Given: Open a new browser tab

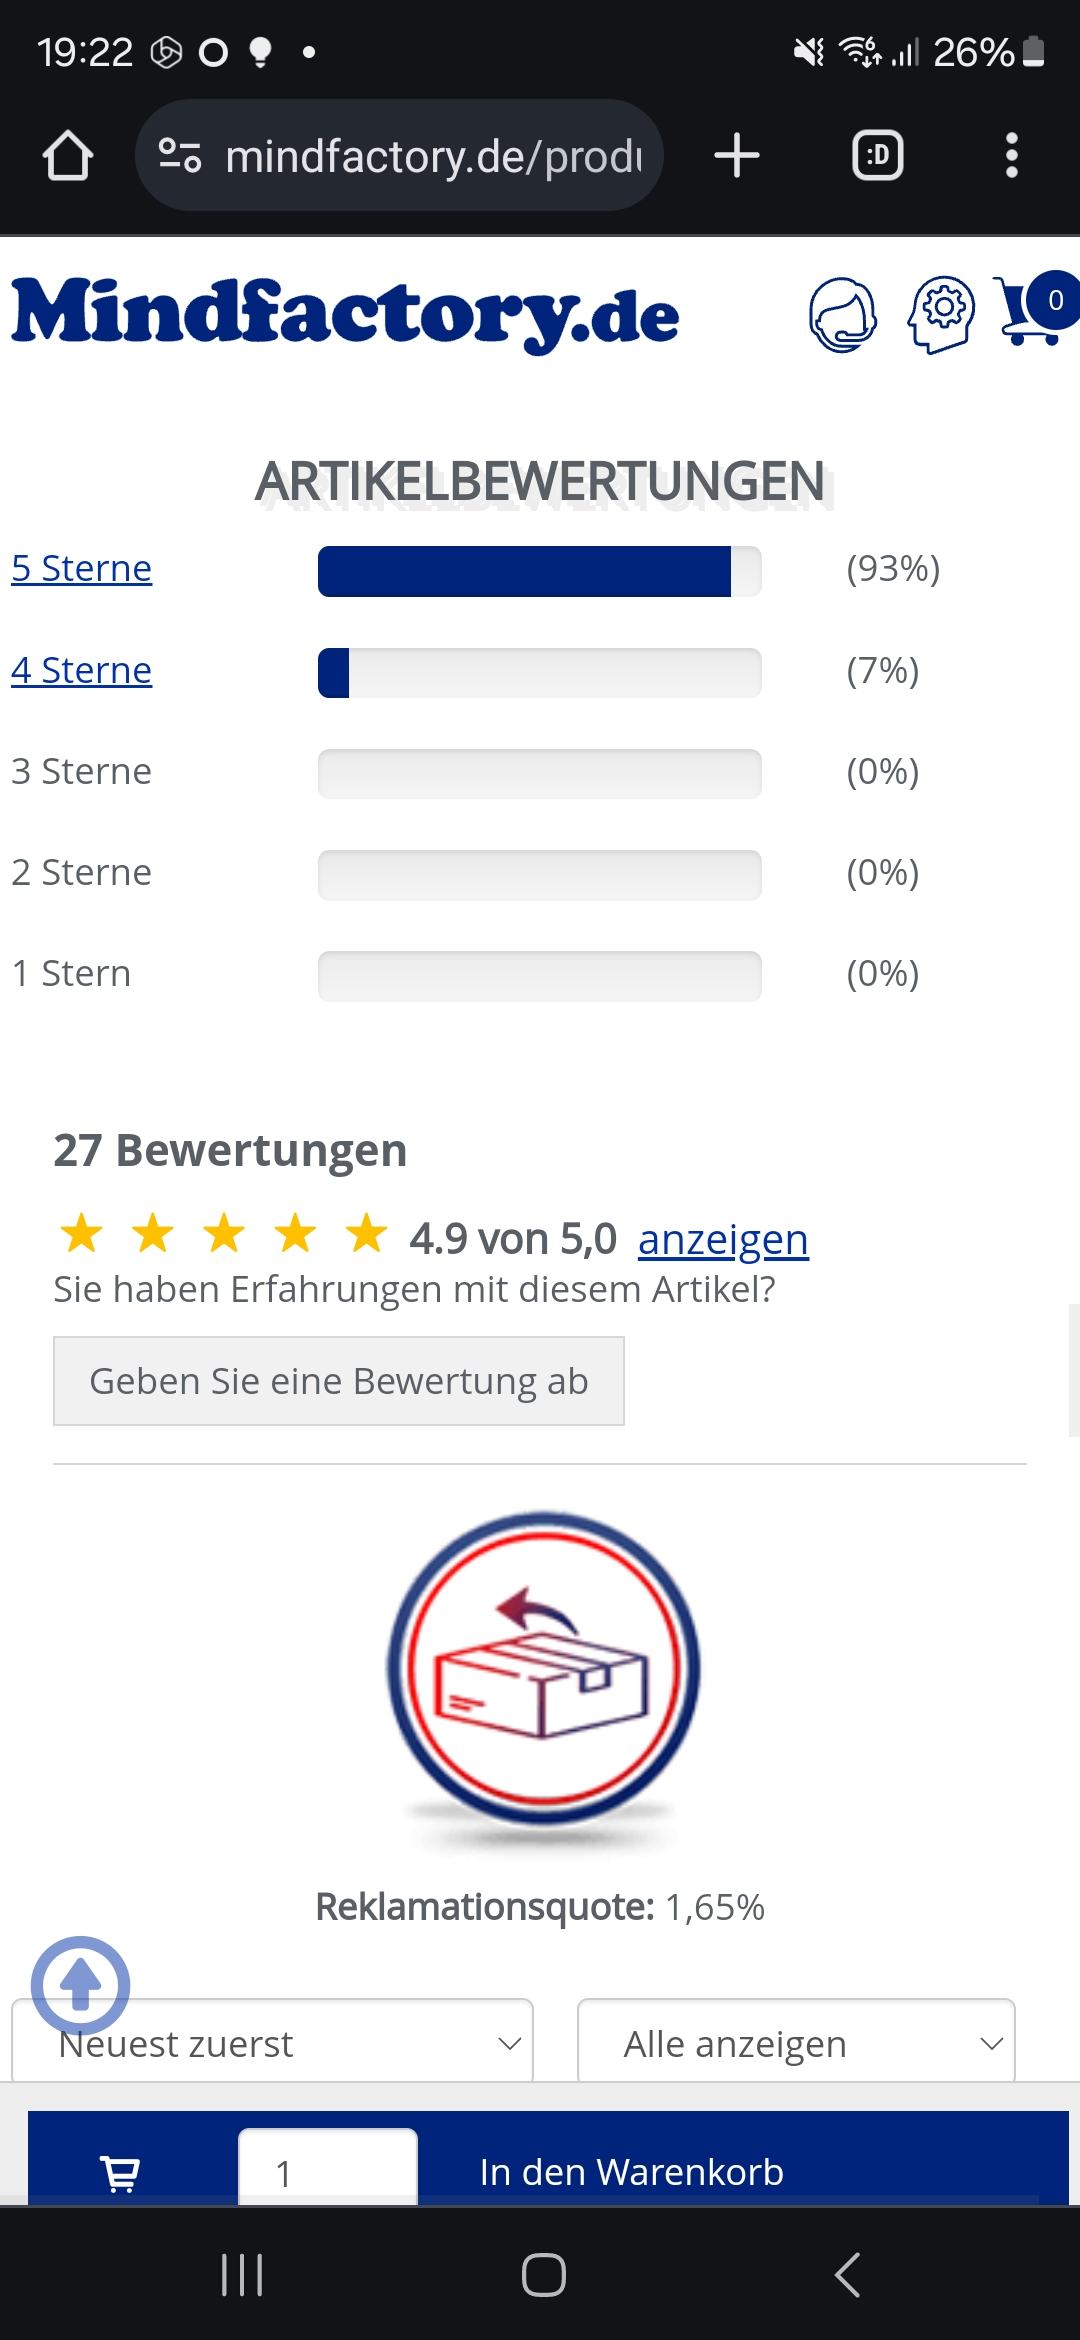Looking at the screenshot, I should coord(737,156).
